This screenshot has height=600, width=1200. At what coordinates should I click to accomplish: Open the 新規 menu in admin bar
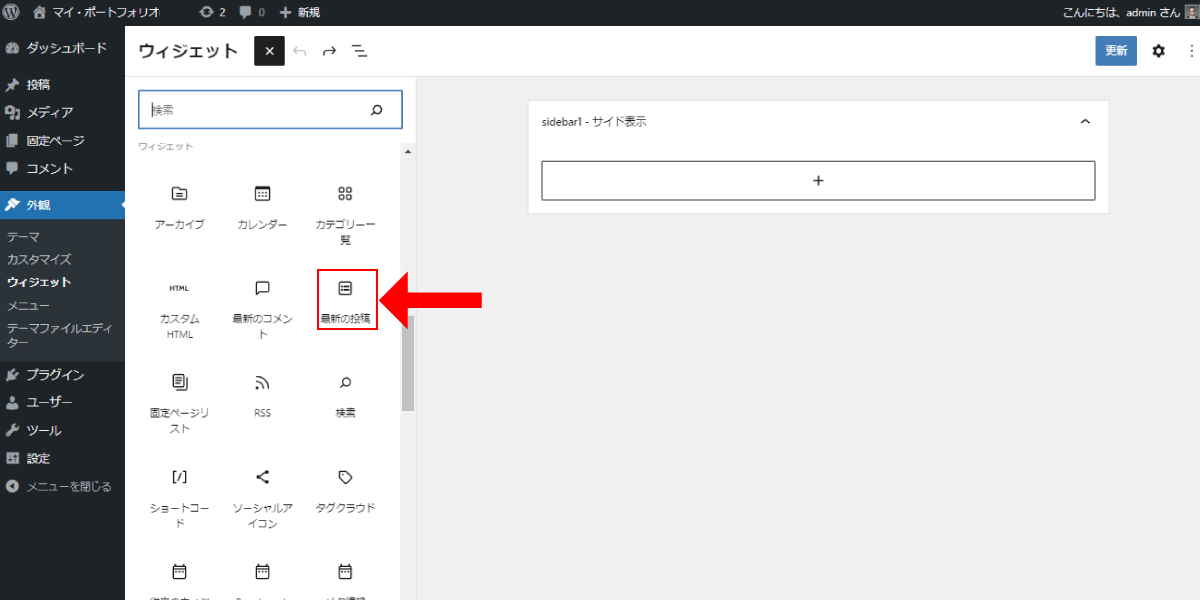[x=300, y=13]
